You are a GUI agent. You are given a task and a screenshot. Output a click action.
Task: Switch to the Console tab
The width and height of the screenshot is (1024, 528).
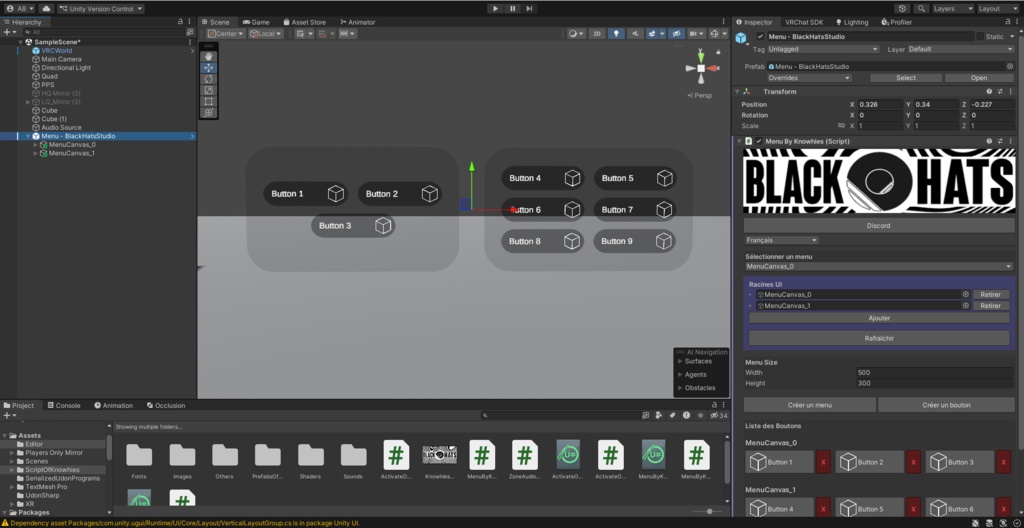(64, 405)
